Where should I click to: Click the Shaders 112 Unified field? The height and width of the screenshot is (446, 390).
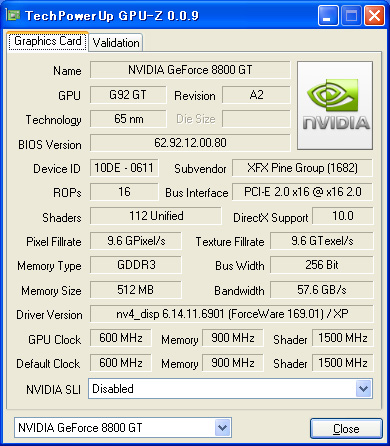point(156,216)
